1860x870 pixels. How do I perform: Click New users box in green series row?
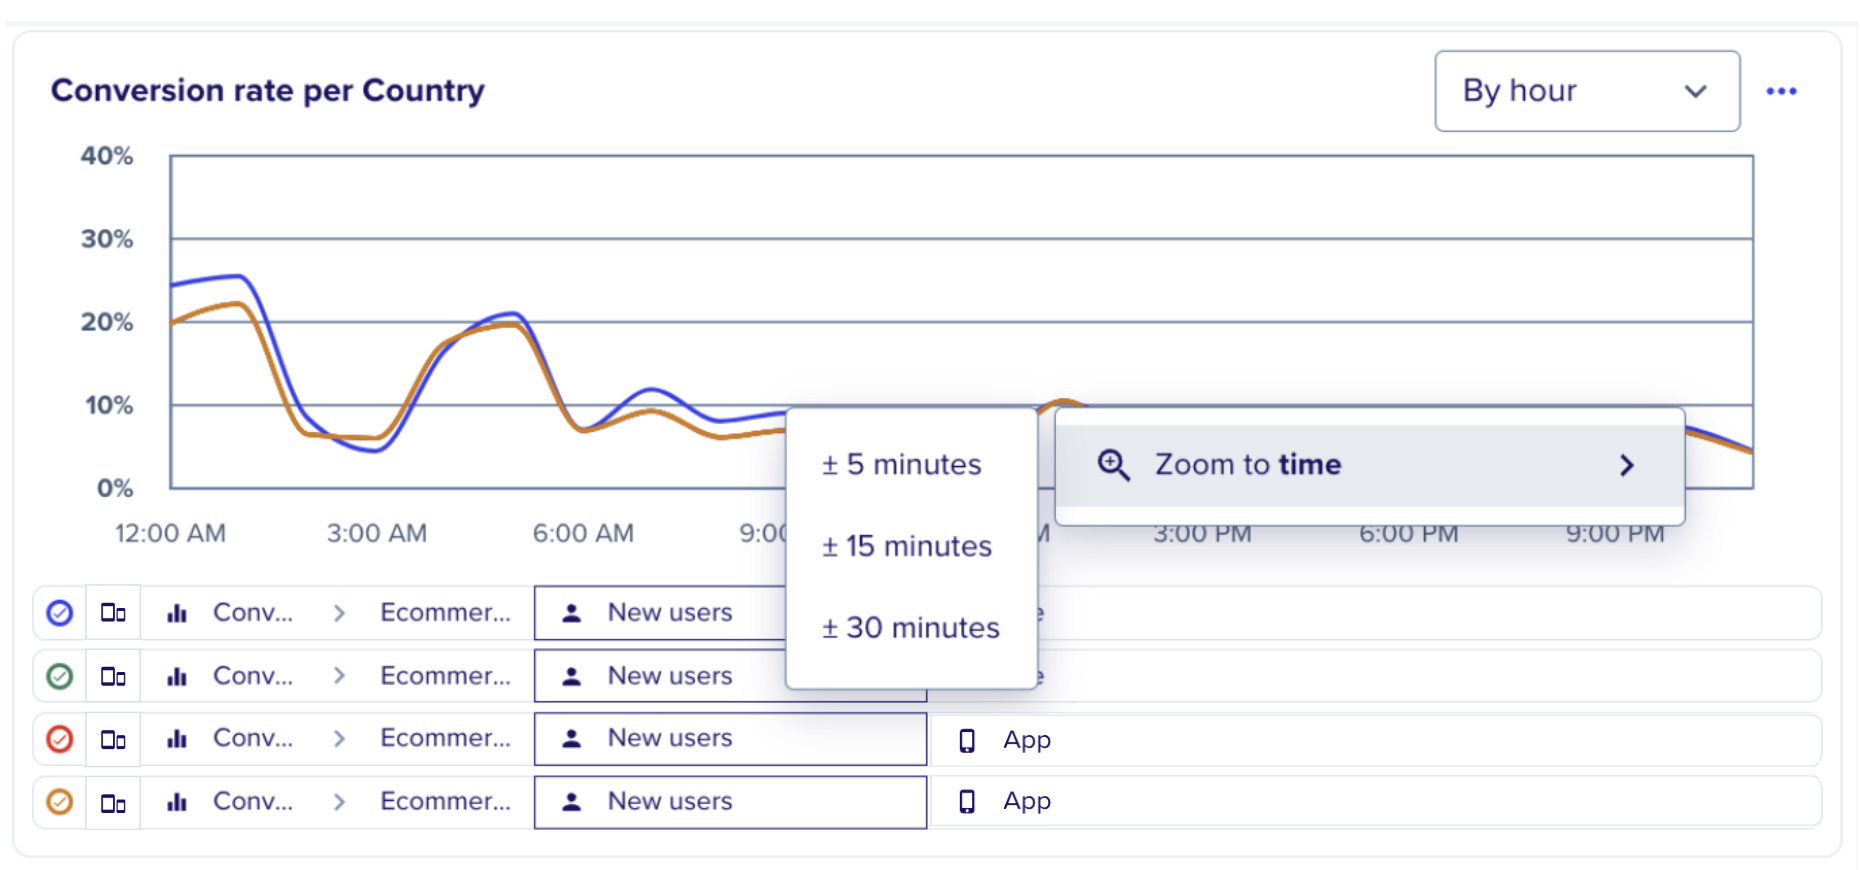point(660,676)
